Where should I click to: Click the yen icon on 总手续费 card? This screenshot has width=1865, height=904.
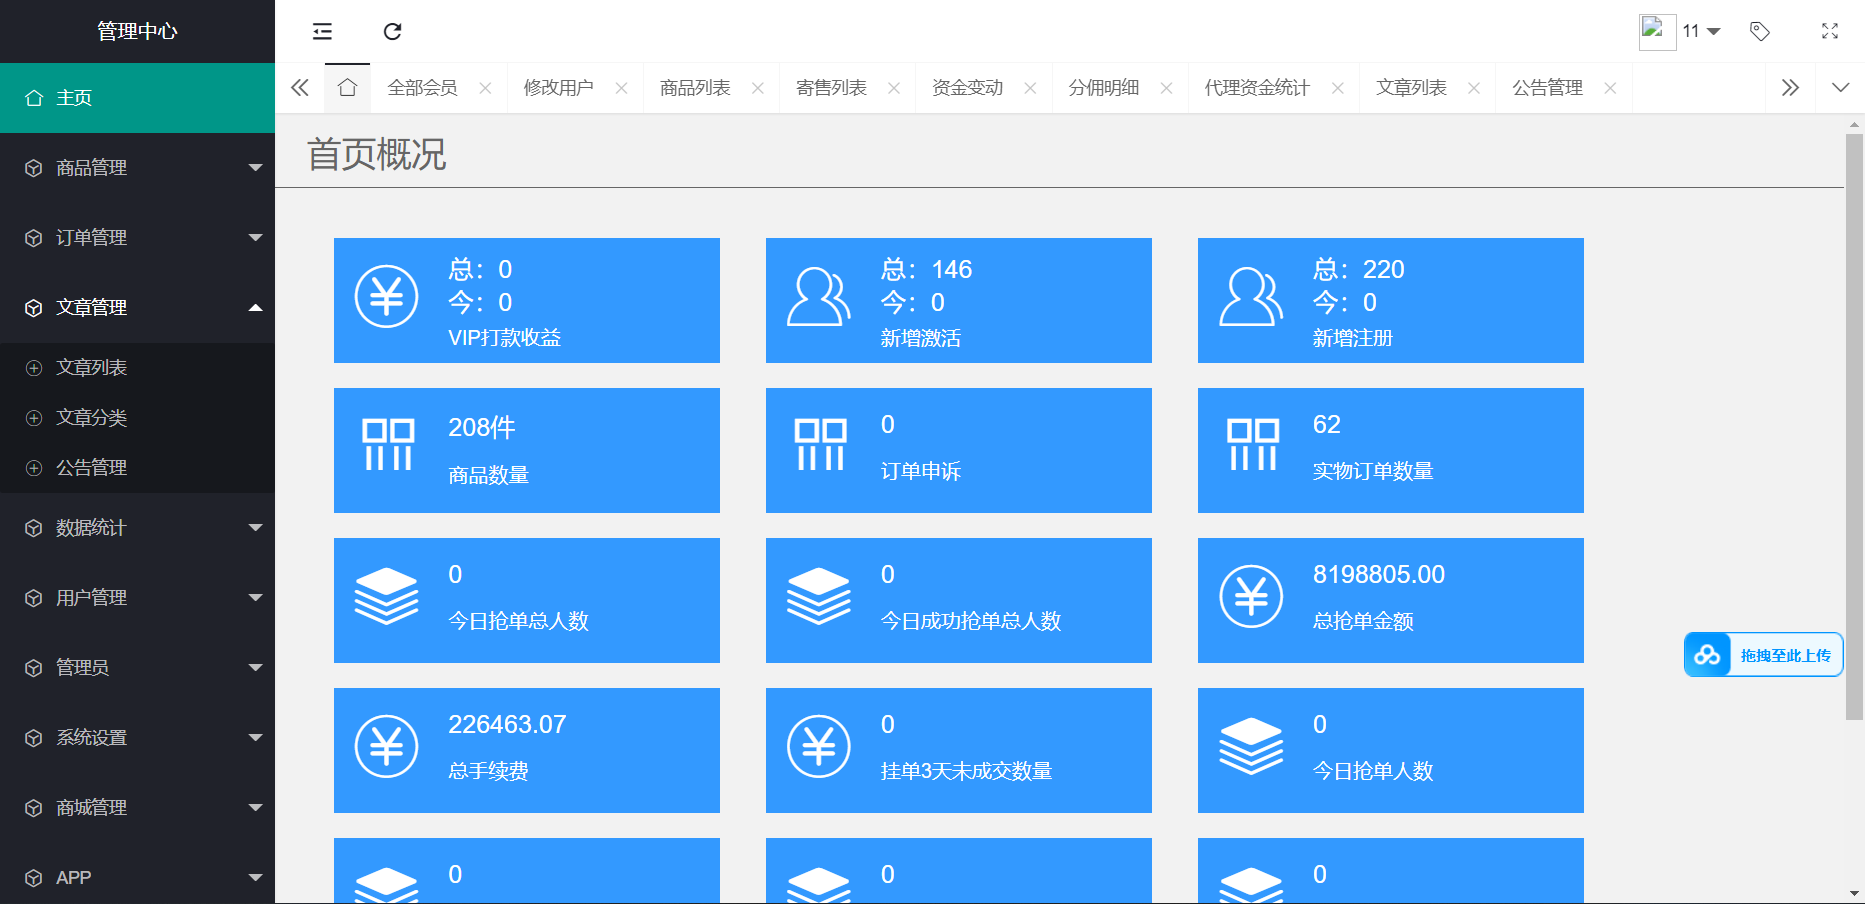coord(387,746)
